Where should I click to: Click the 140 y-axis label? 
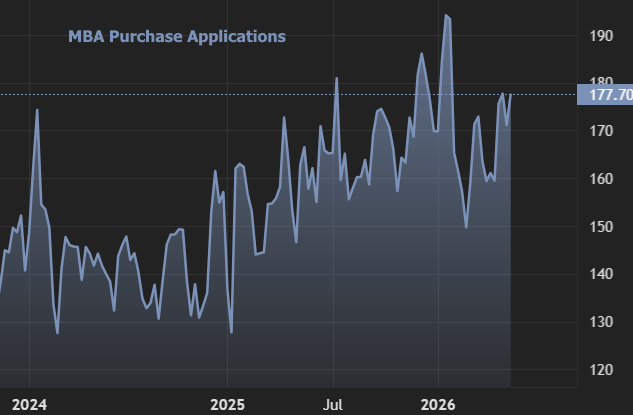click(601, 274)
